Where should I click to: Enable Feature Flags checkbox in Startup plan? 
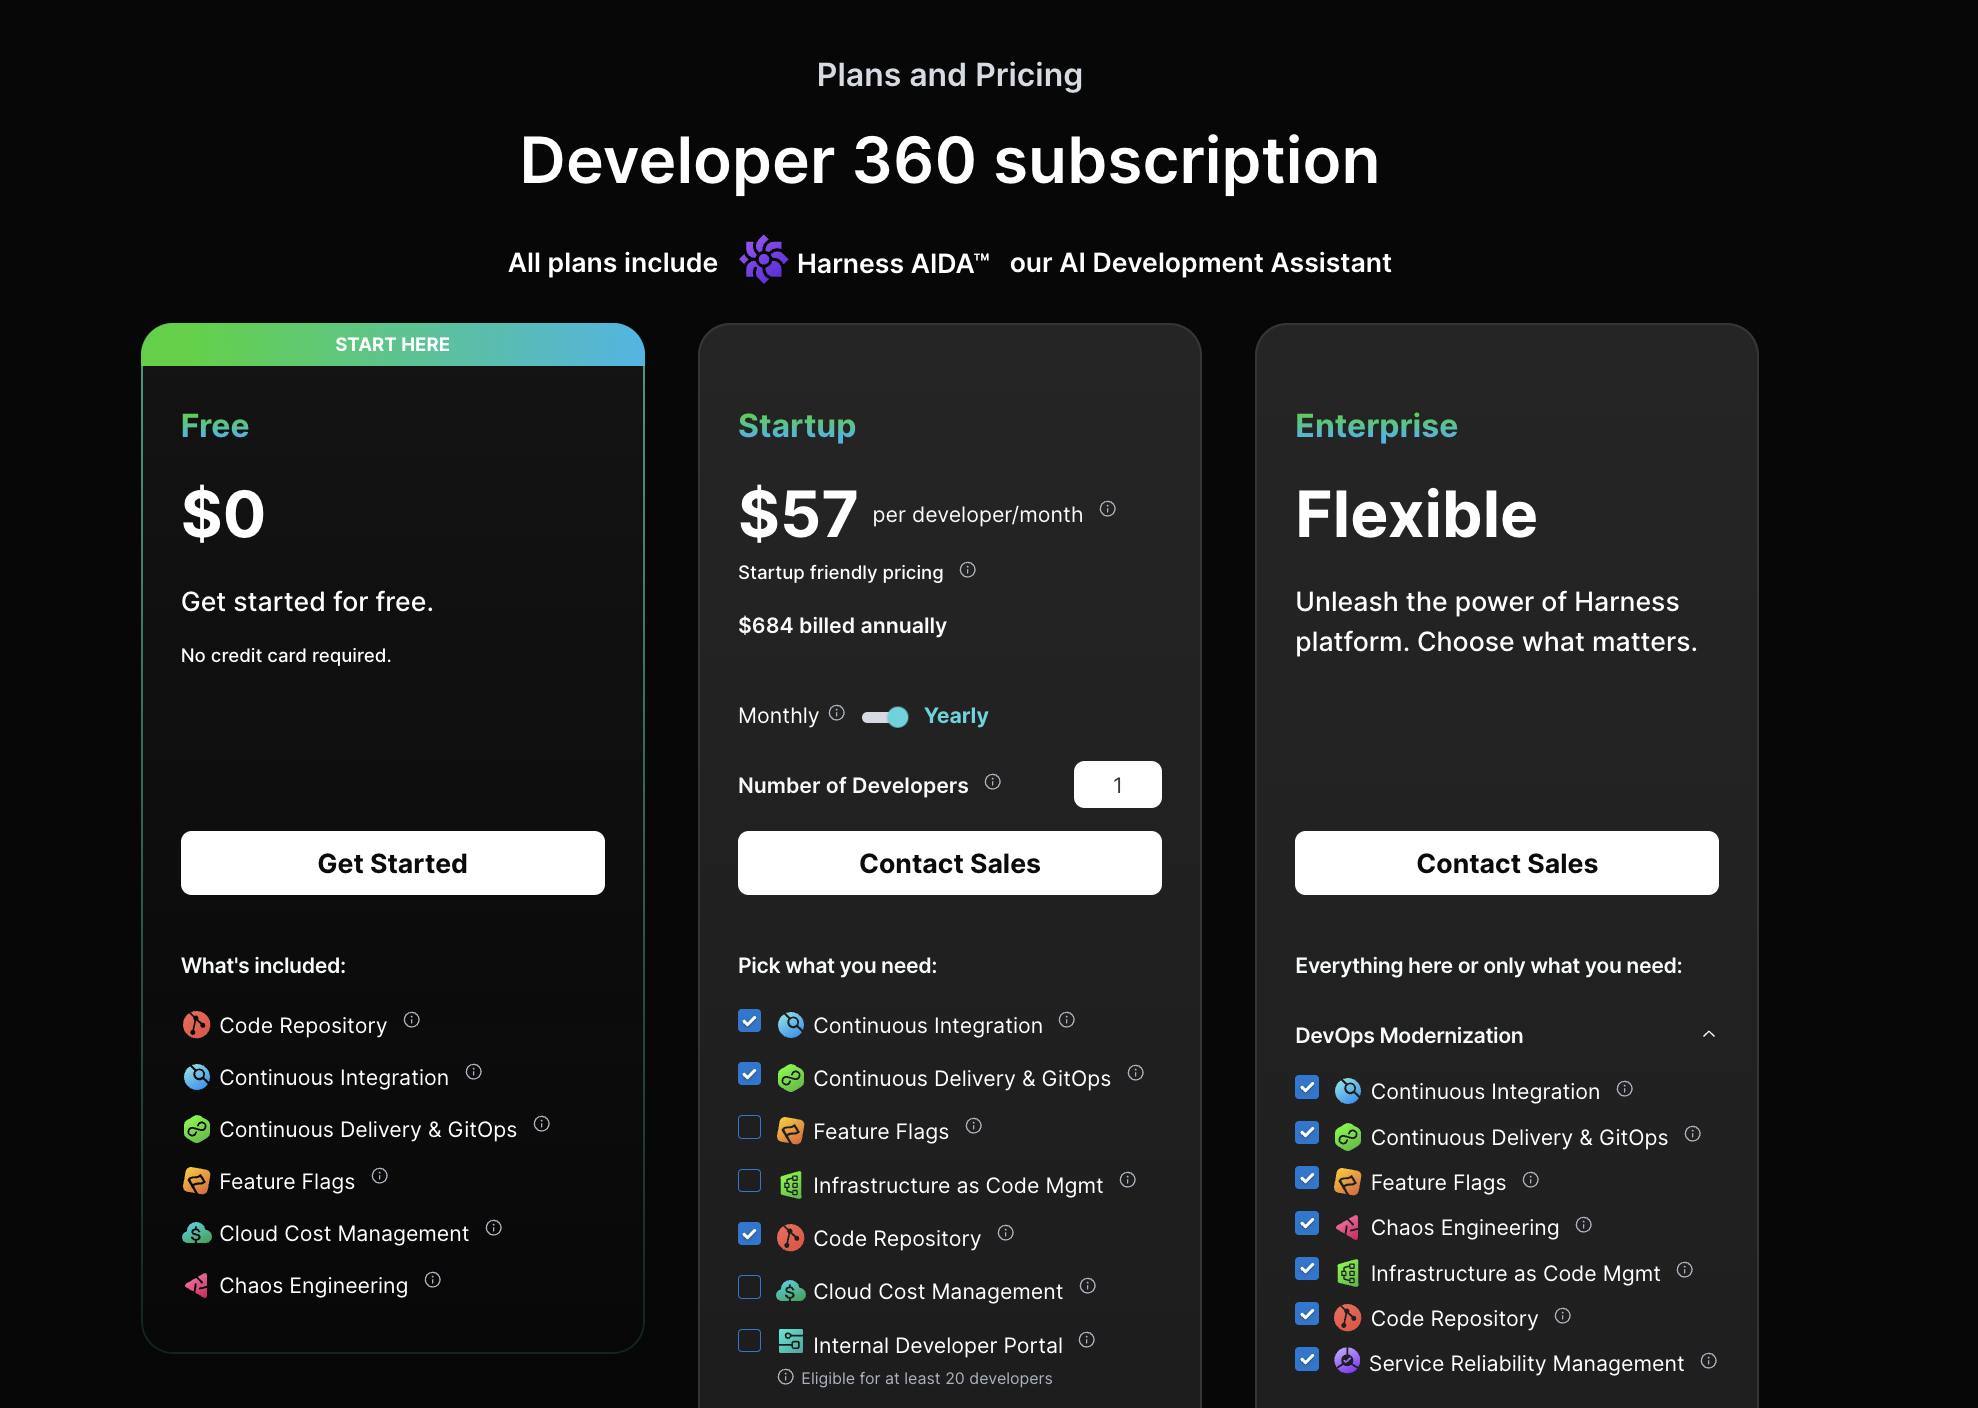749,1128
